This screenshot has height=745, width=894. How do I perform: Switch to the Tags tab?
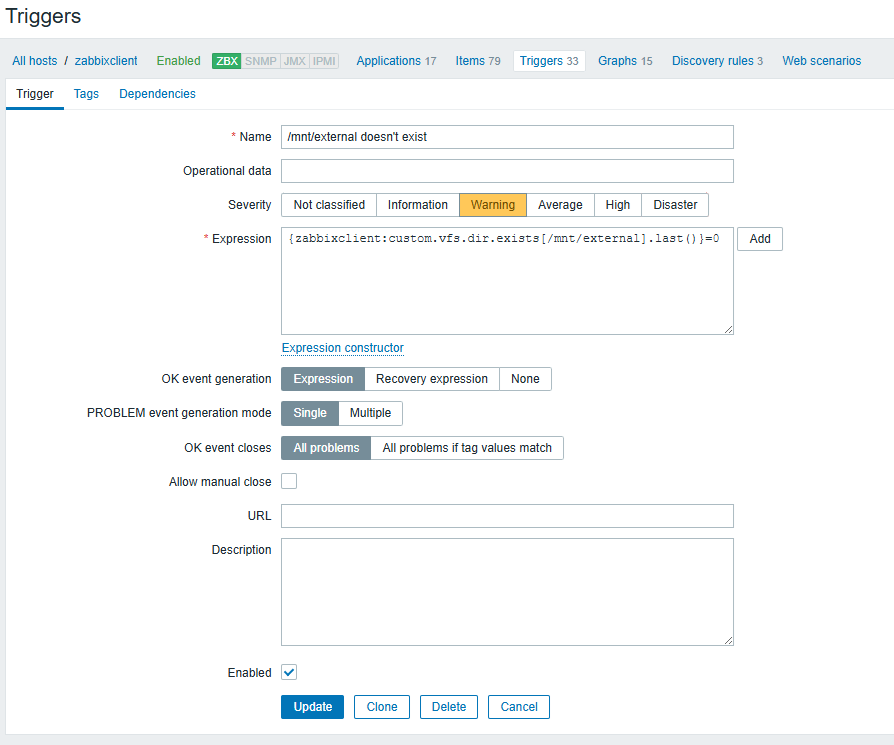[x=86, y=94]
